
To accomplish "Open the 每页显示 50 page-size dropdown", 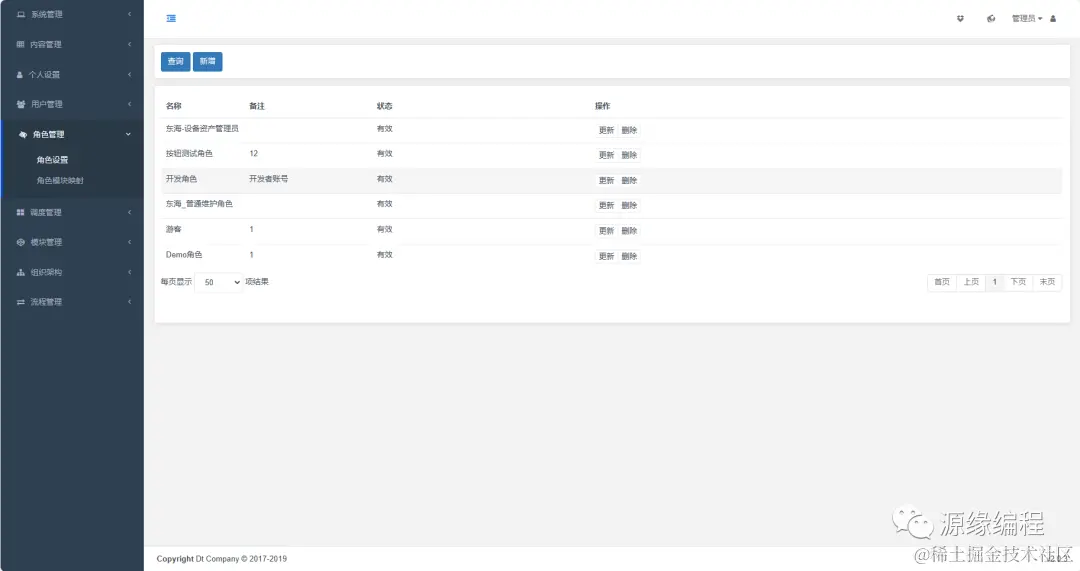I will 219,282.
